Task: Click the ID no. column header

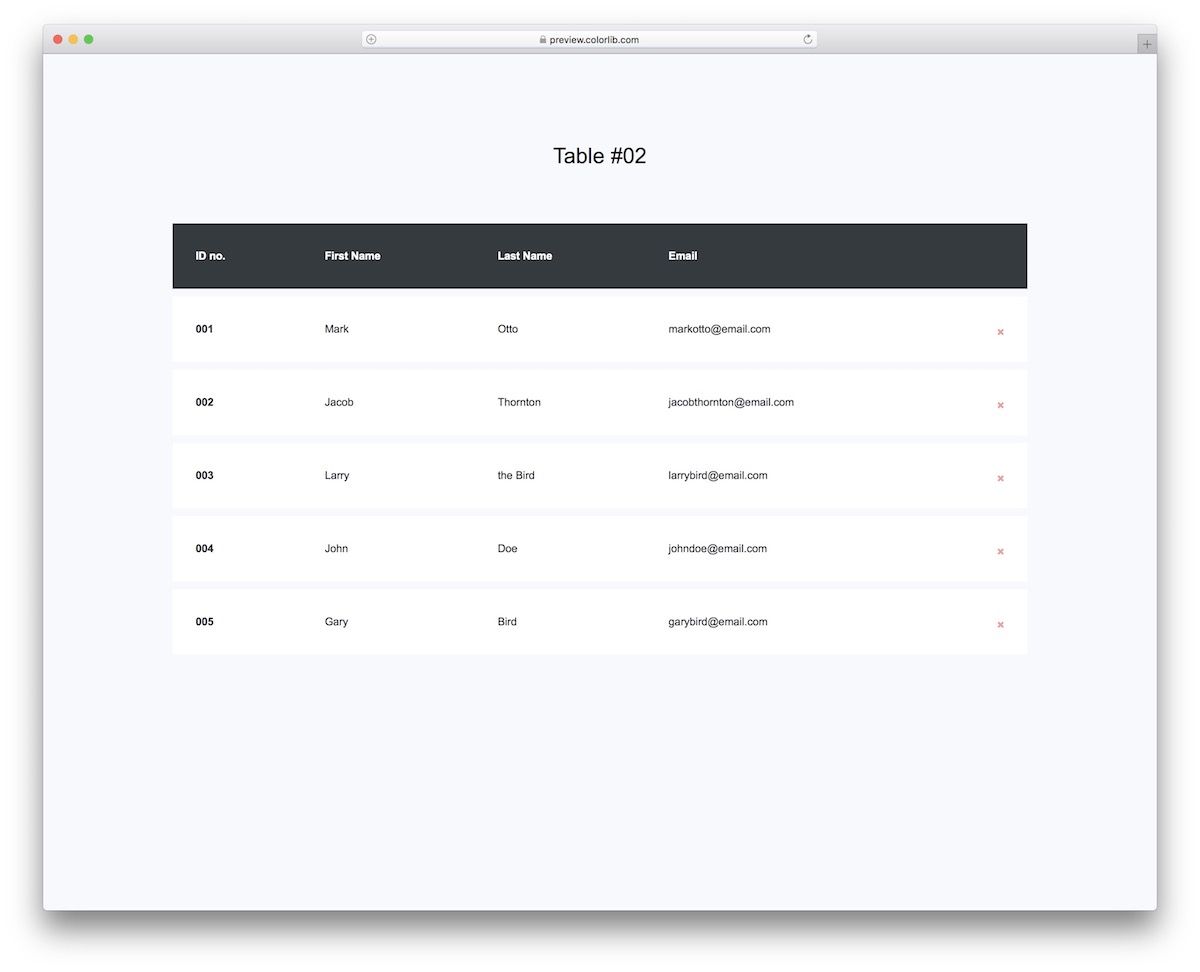Action: 210,256
